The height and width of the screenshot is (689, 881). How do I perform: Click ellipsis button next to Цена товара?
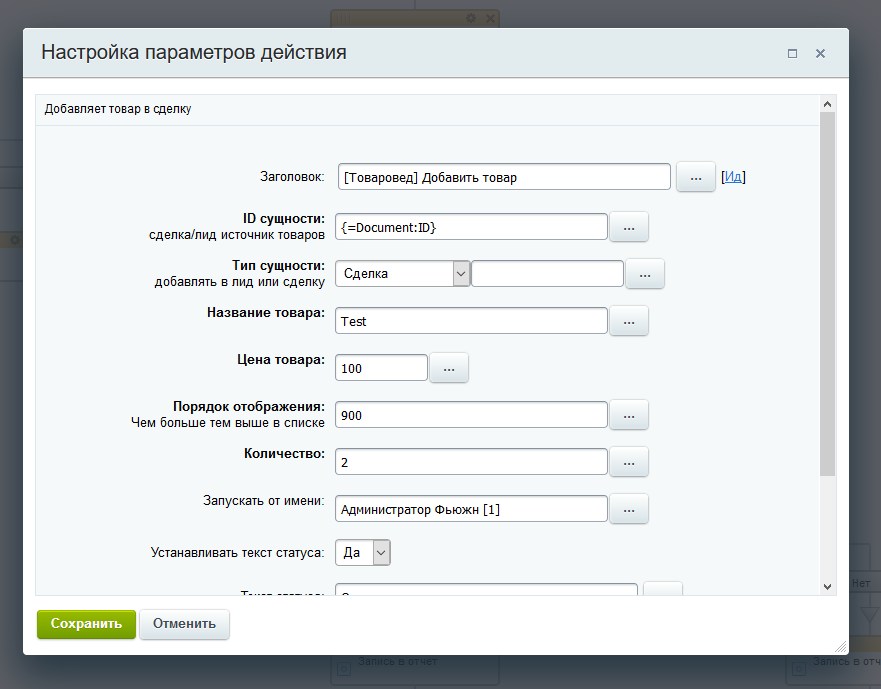[x=449, y=368]
